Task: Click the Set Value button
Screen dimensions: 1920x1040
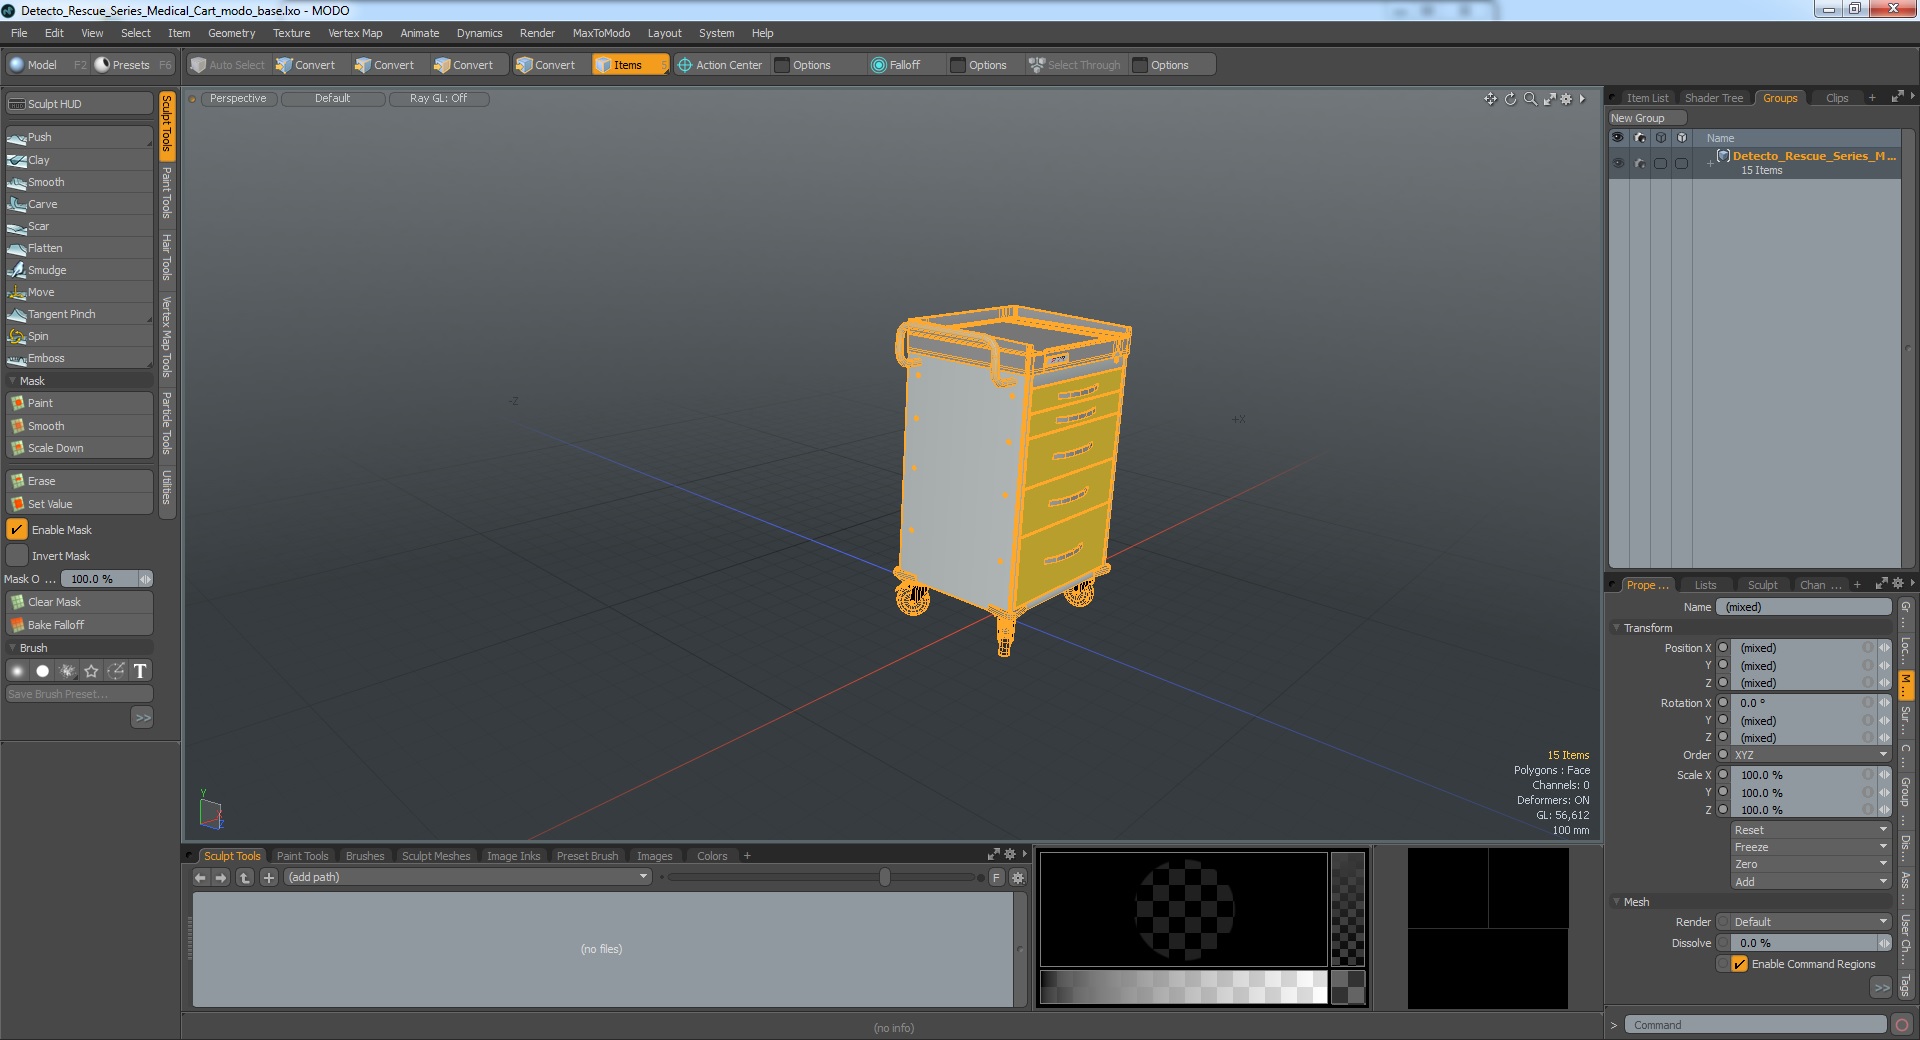Action: point(79,504)
